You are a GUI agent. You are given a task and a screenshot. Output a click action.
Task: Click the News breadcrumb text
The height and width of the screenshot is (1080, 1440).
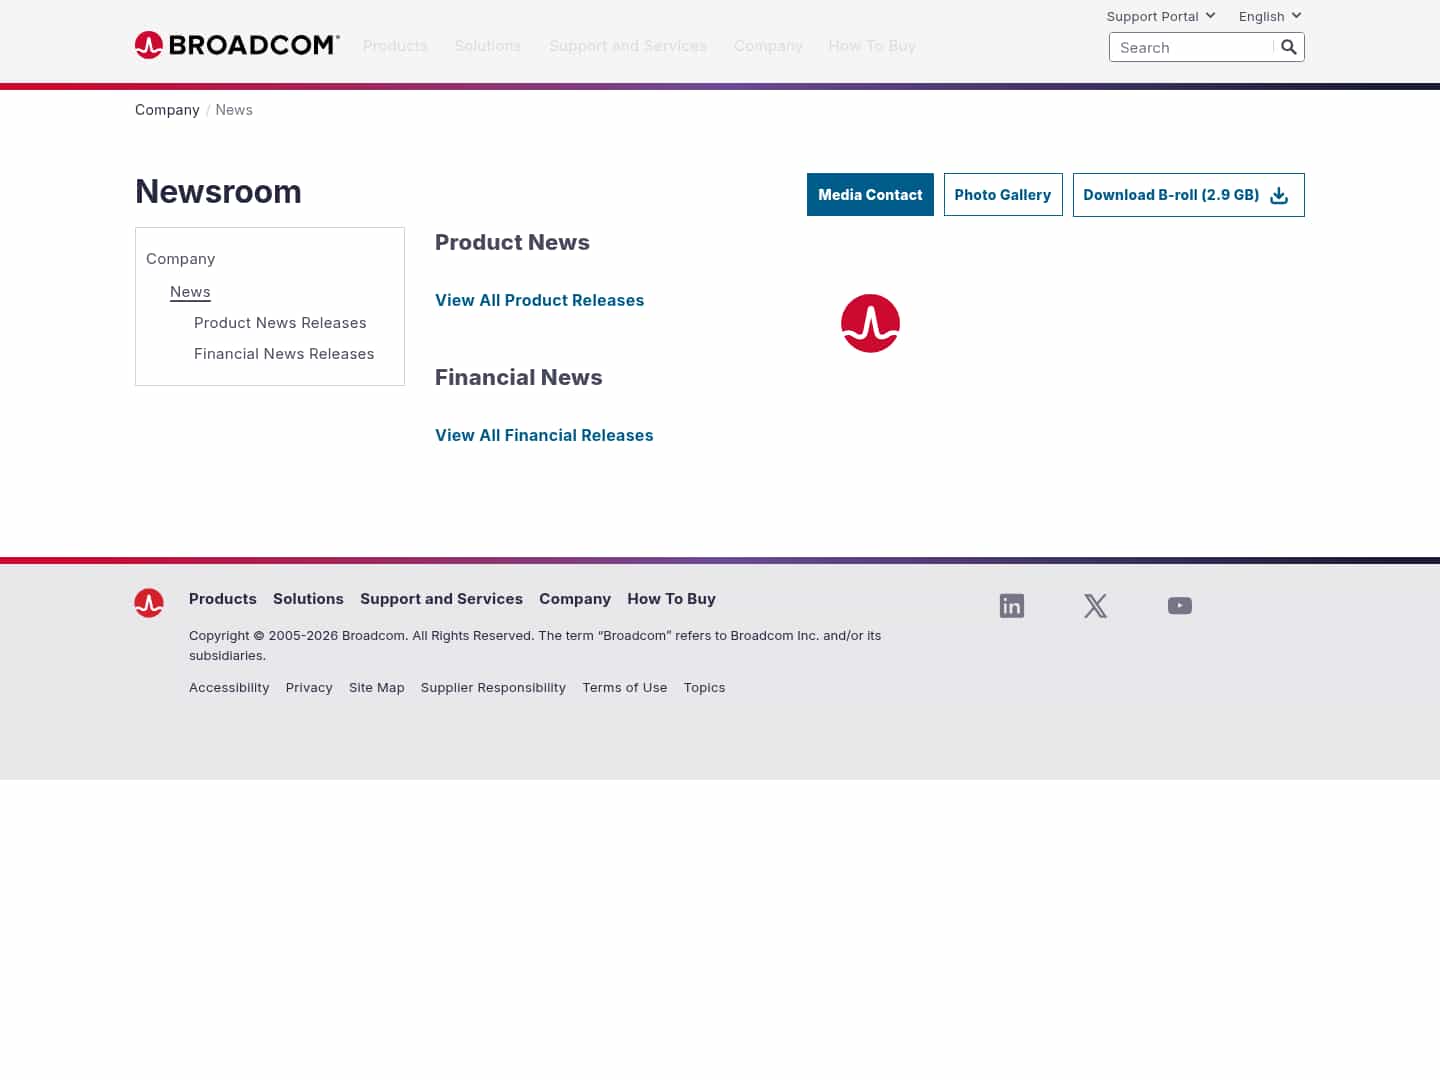click(x=234, y=110)
